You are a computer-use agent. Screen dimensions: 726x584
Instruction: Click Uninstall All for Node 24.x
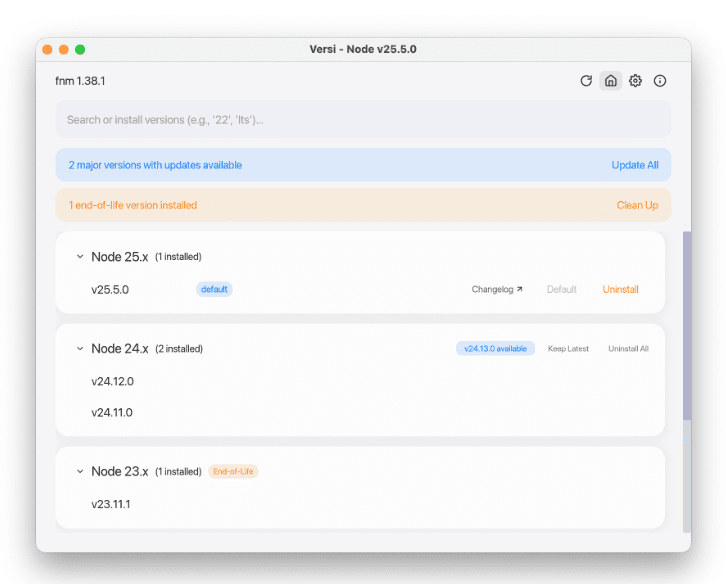pyautogui.click(x=628, y=349)
